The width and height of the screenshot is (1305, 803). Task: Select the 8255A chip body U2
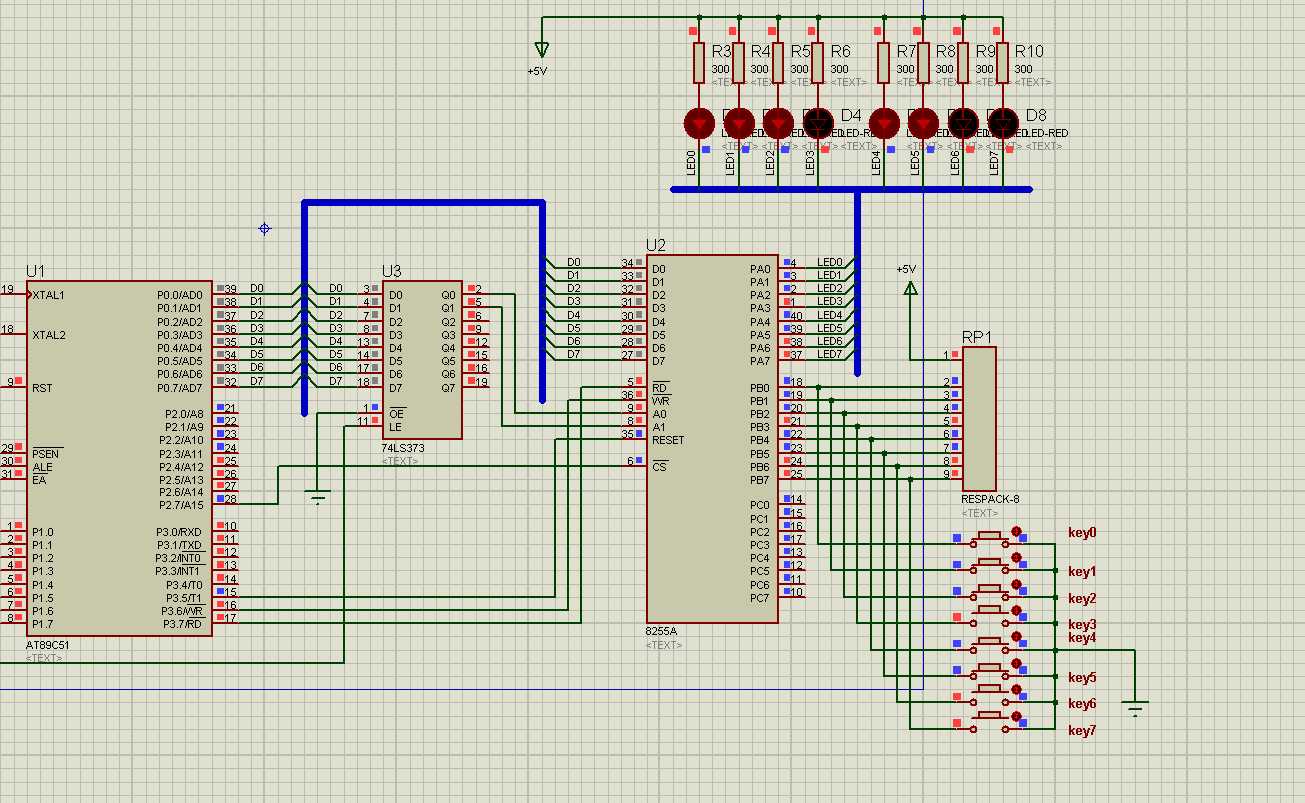point(712,438)
